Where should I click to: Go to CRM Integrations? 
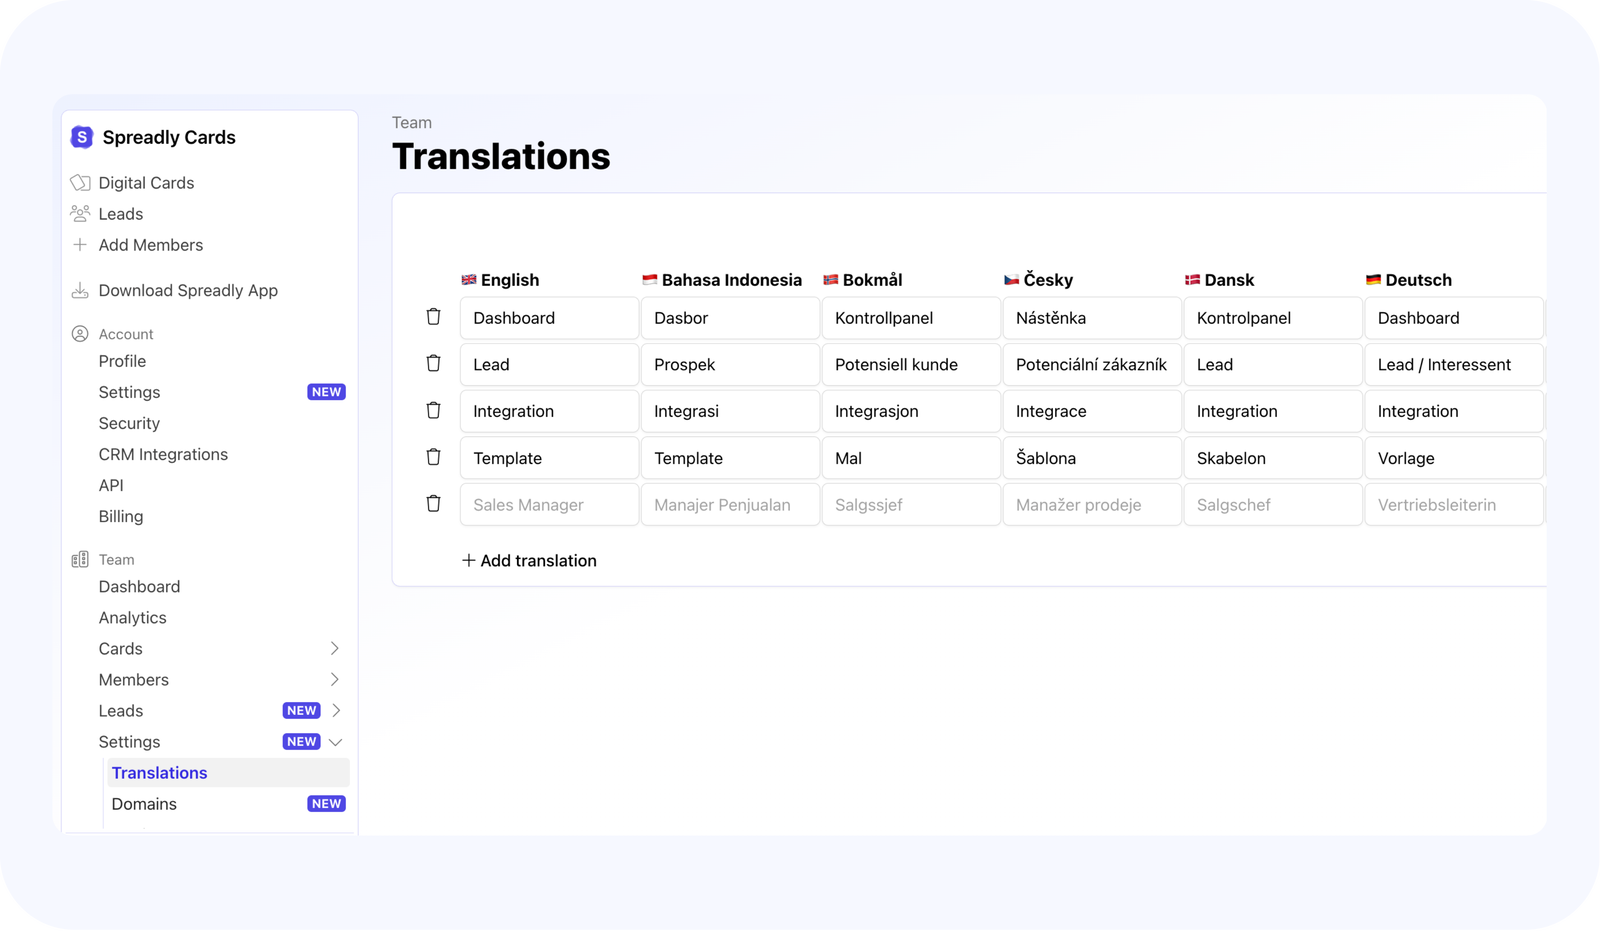(163, 454)
